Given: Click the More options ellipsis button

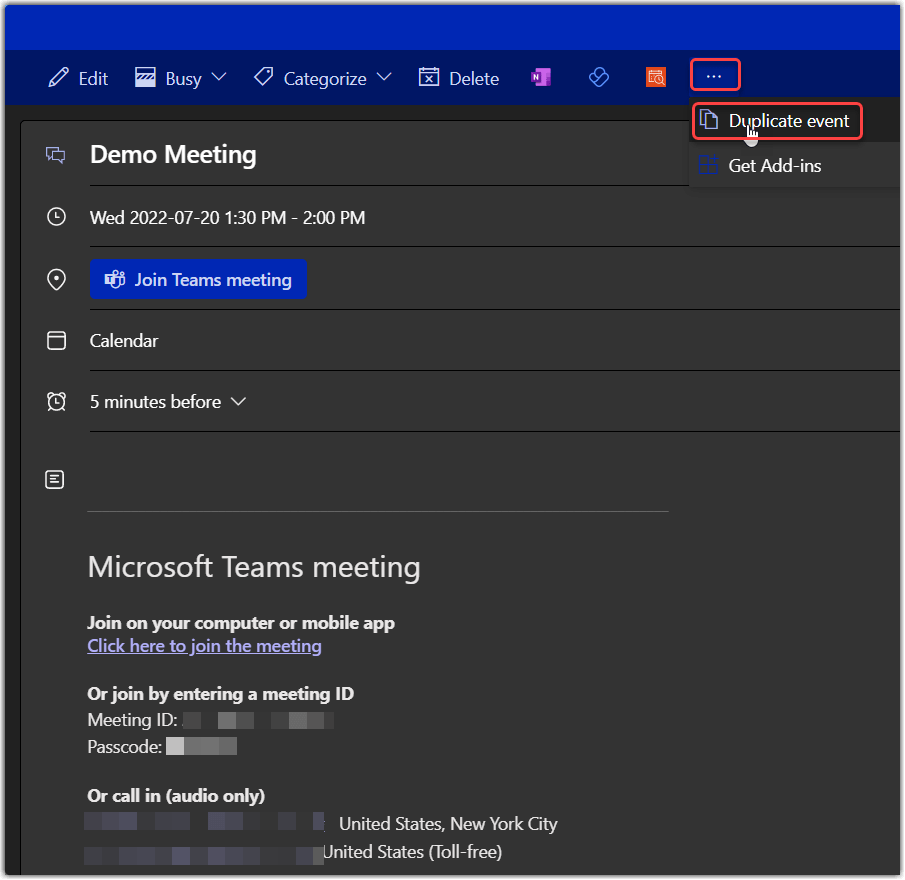Looking at the screenshot, I should tap(714, 76).
